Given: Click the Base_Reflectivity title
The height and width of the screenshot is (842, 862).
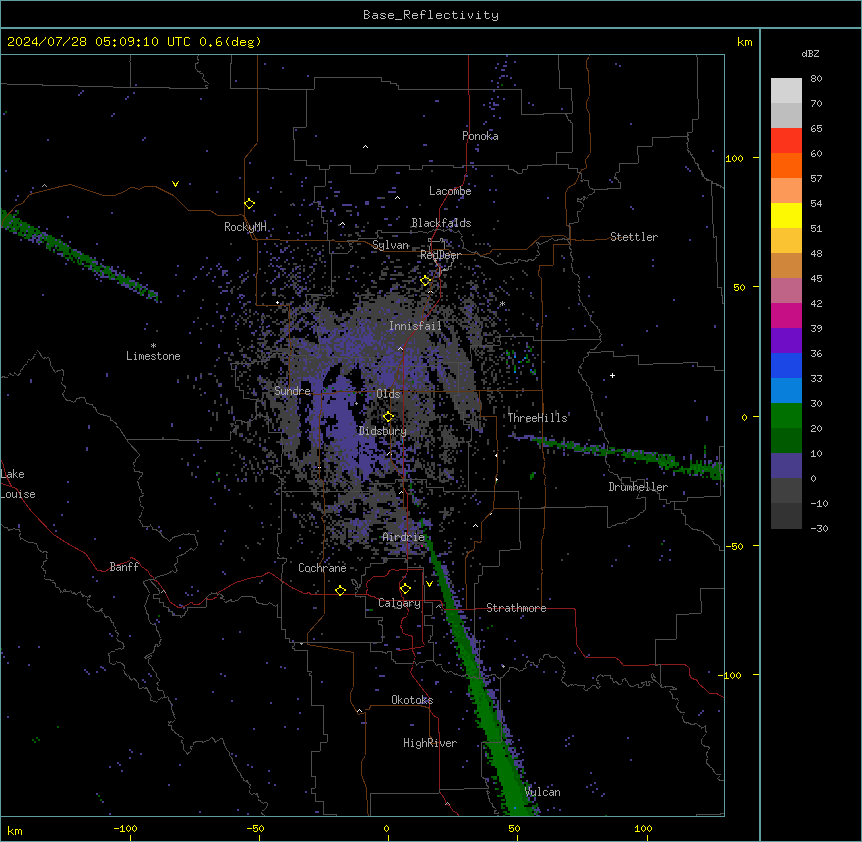Looking at the screenshot, I should [x=431, y=15].
